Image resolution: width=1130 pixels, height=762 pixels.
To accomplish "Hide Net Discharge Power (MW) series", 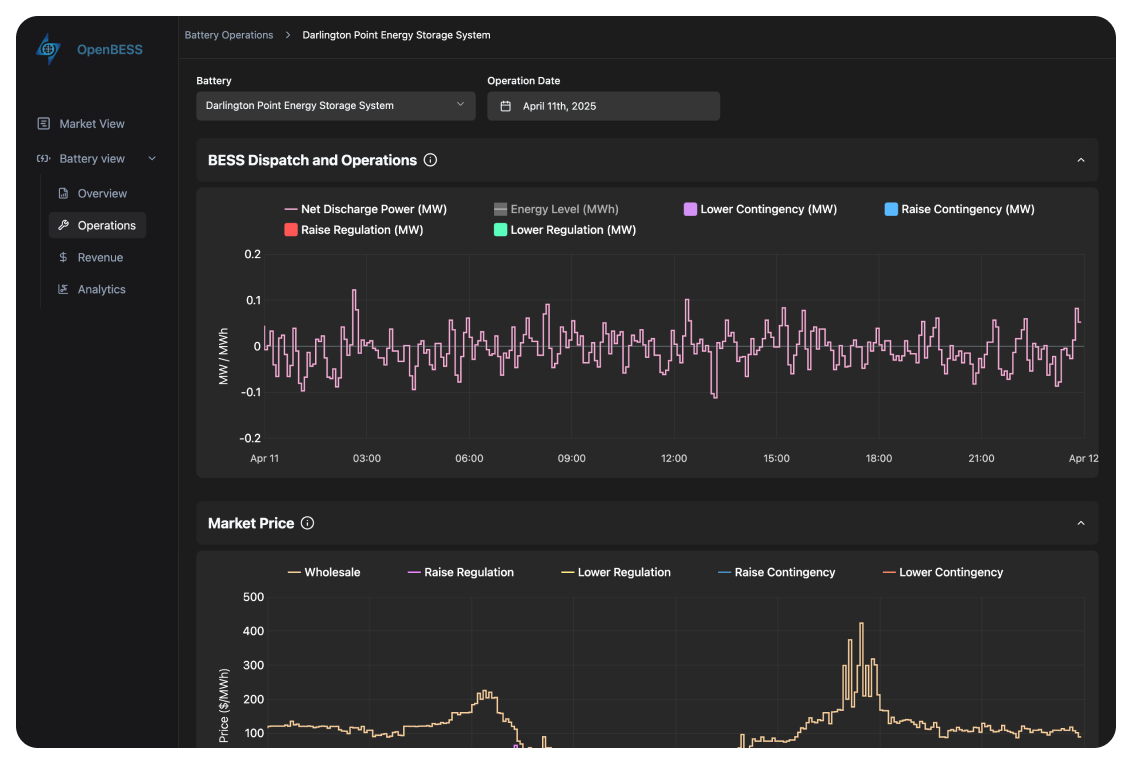I will pyautogui.click(x=365, y=210).
